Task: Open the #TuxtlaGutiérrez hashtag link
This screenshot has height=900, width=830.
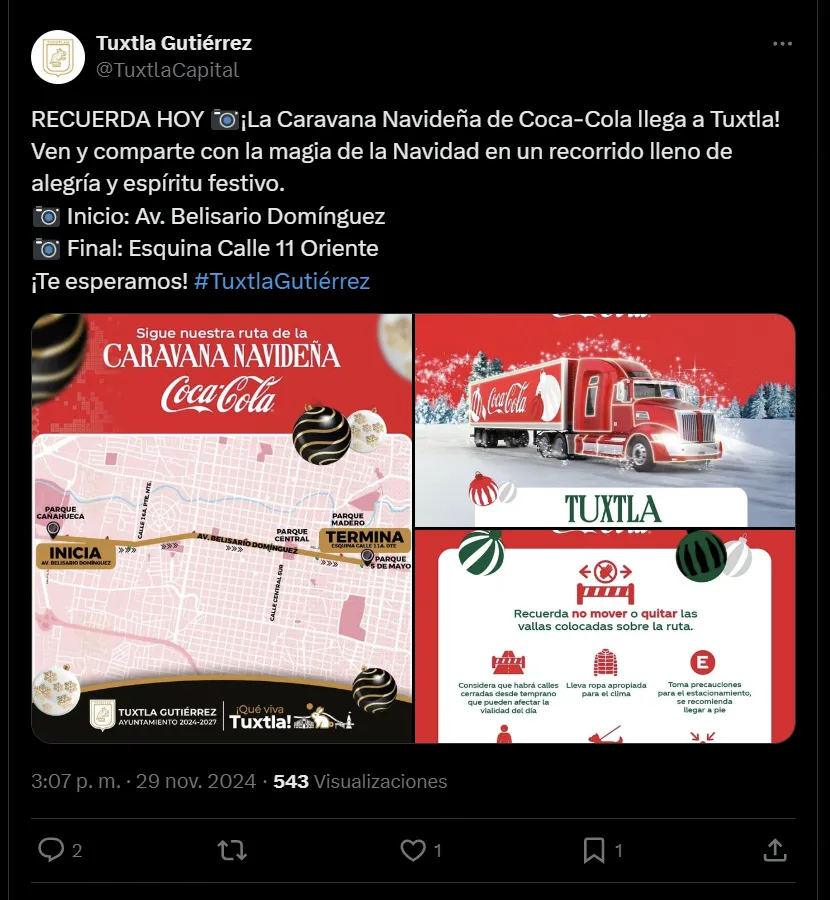Action: pos(282,281)
